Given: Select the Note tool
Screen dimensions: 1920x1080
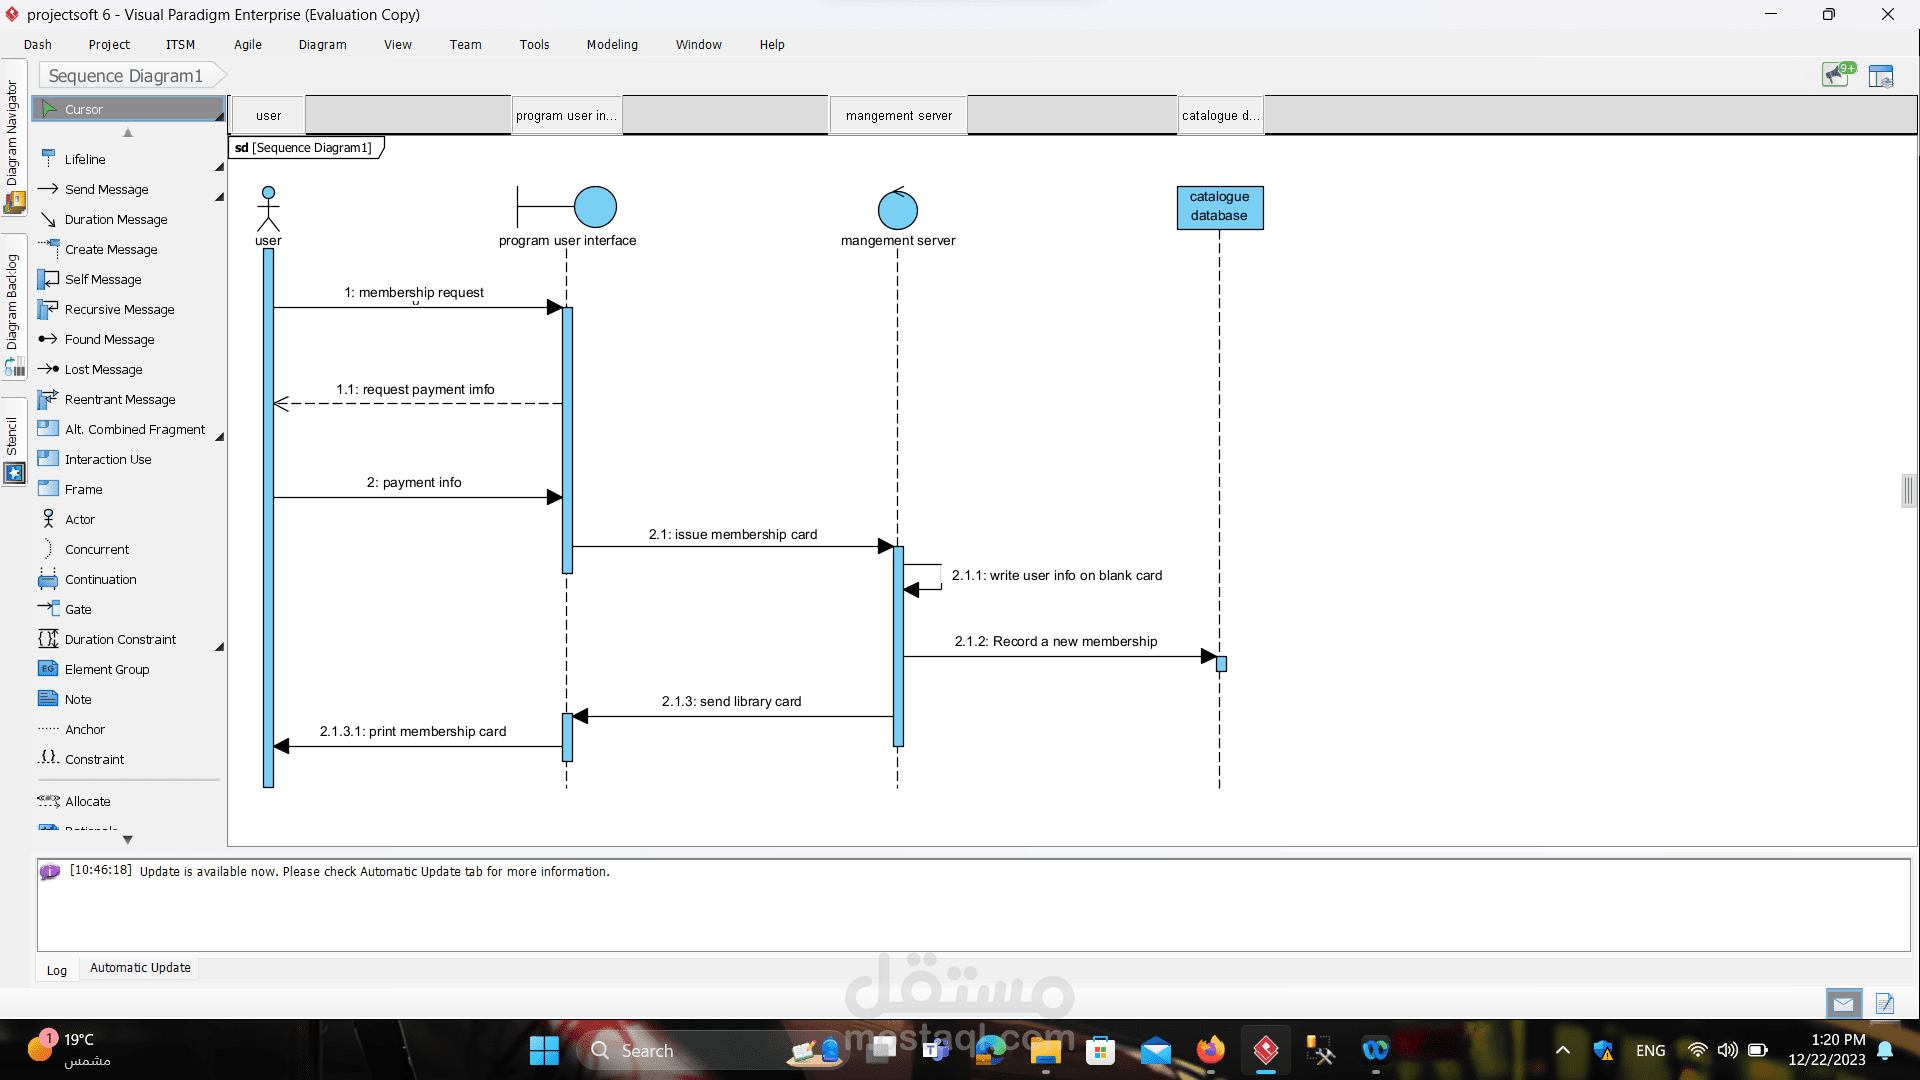Looking at the screenshot, I should [x=77, y=699].
